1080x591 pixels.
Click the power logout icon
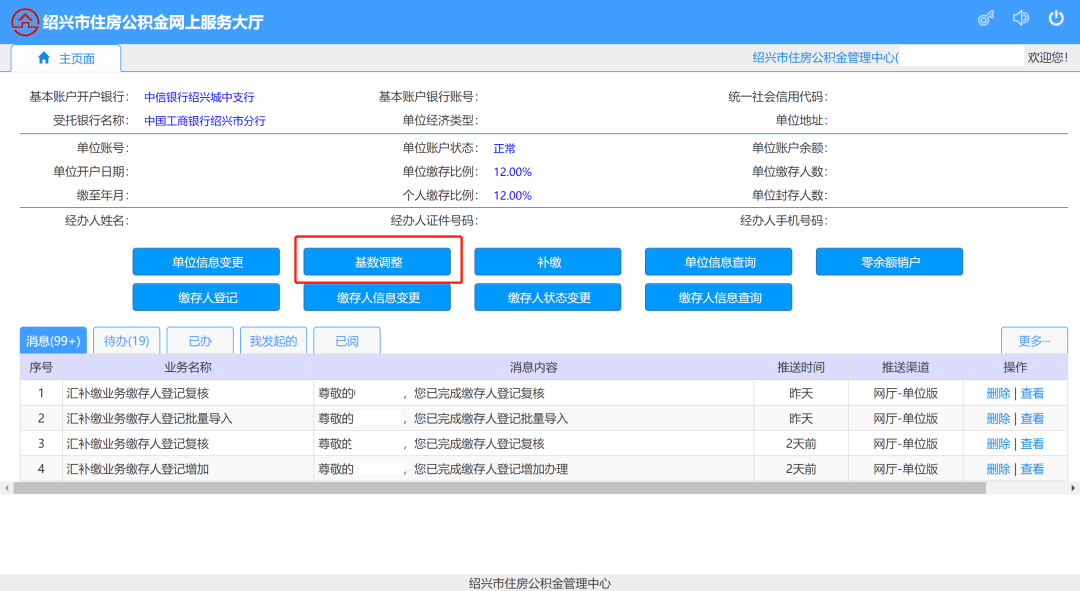tap(1056, 19)
